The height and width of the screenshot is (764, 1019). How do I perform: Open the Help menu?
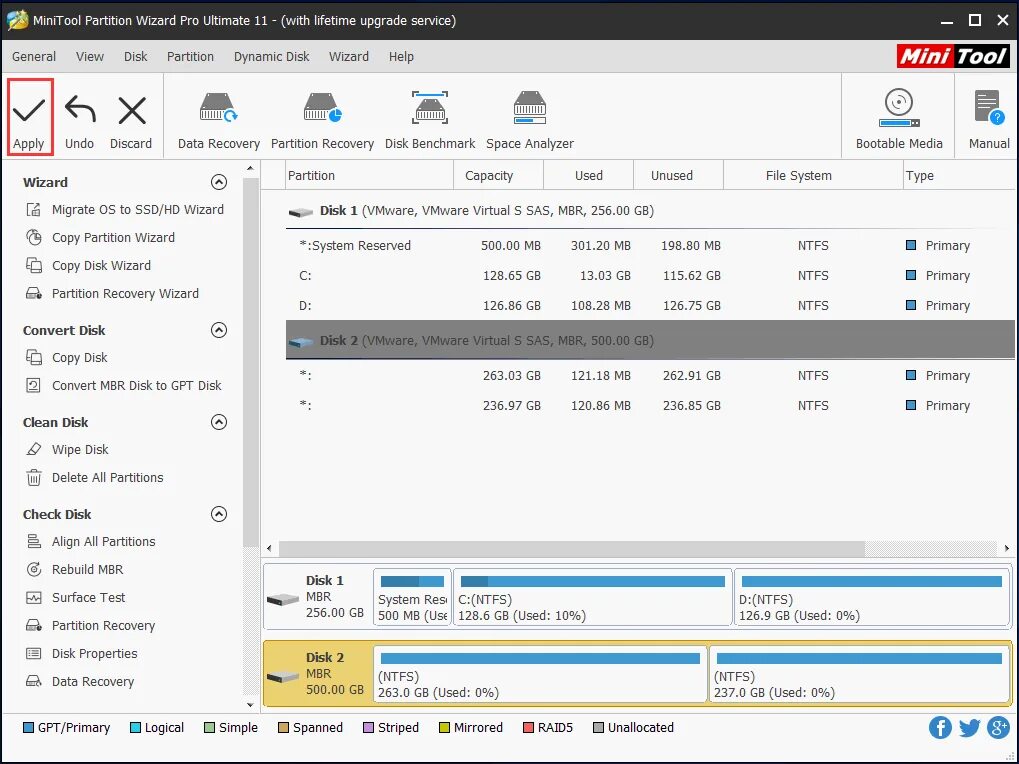coord(401,57)
